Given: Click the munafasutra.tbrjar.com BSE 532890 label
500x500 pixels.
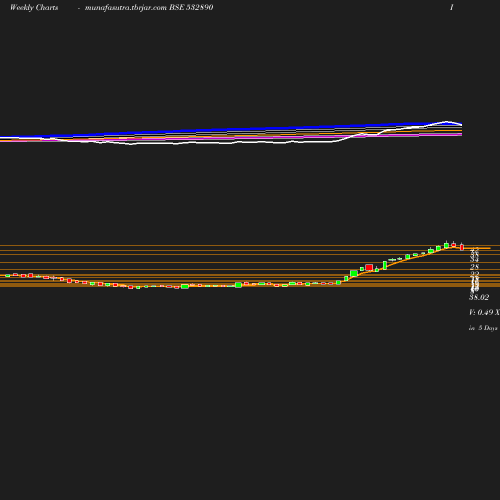Looking at the screenshot, I should [x=149, y=7].
